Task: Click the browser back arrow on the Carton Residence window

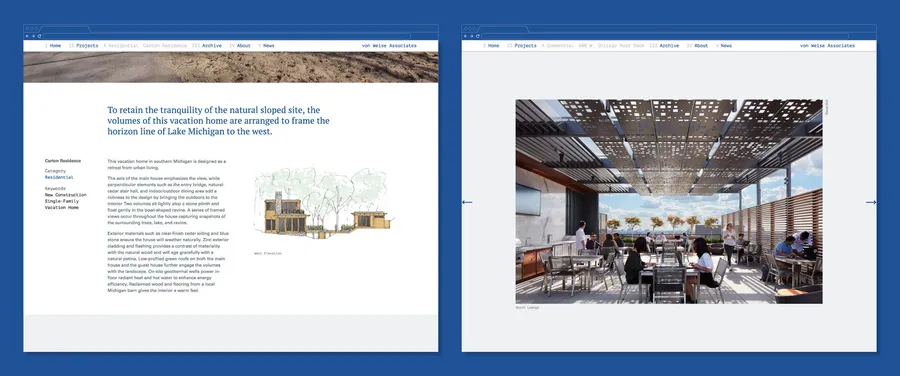Action: coord(27,36)
